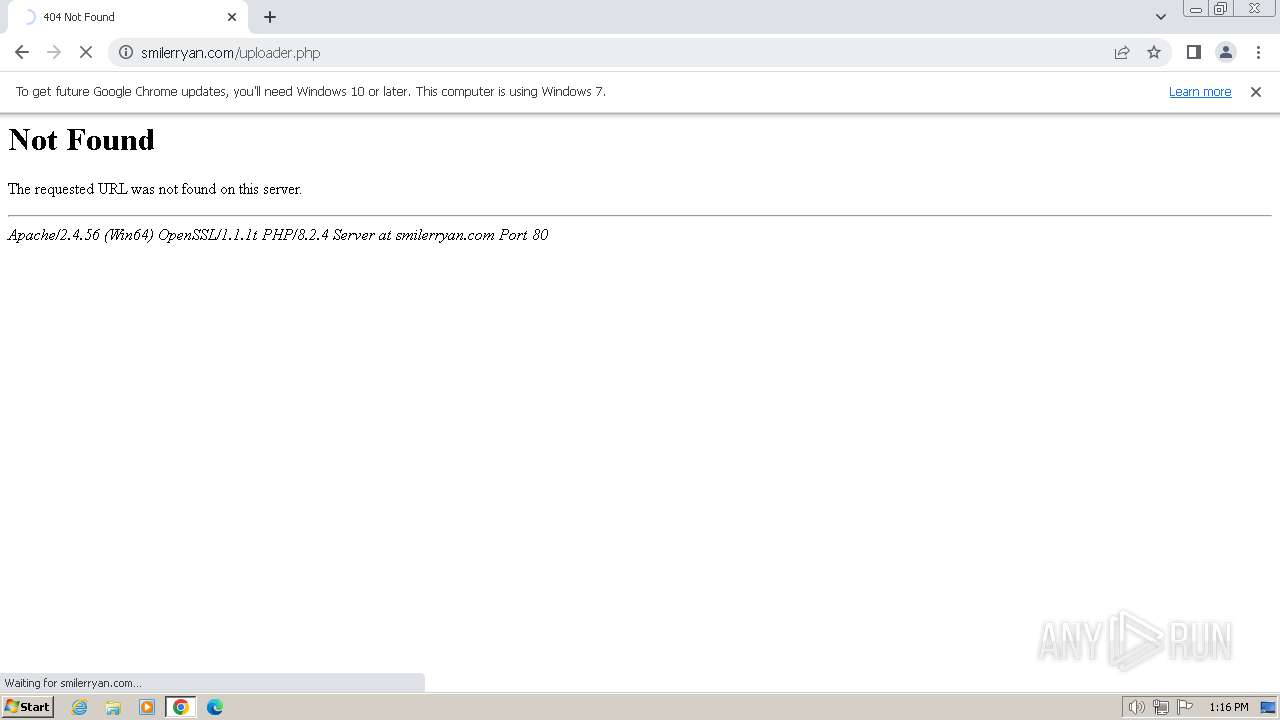Go back to the previous page
1280x720 pixels.
[x=22, y=52]
